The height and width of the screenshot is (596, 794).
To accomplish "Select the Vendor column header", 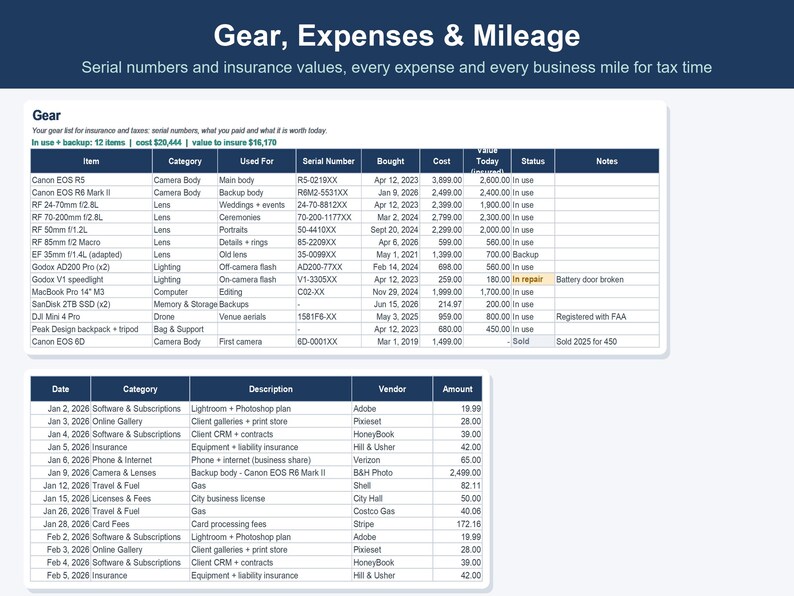I will coord(392,389).
